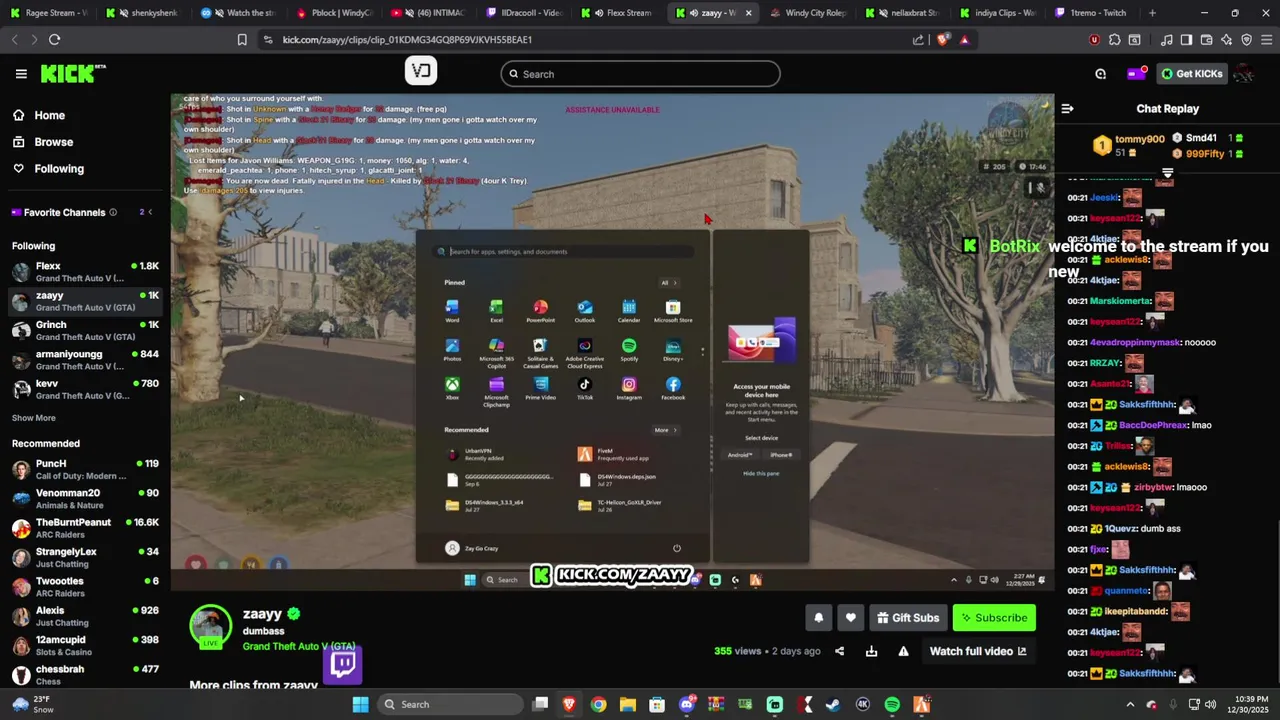
Task: Download the clip
Action: (x=871, y=651)
